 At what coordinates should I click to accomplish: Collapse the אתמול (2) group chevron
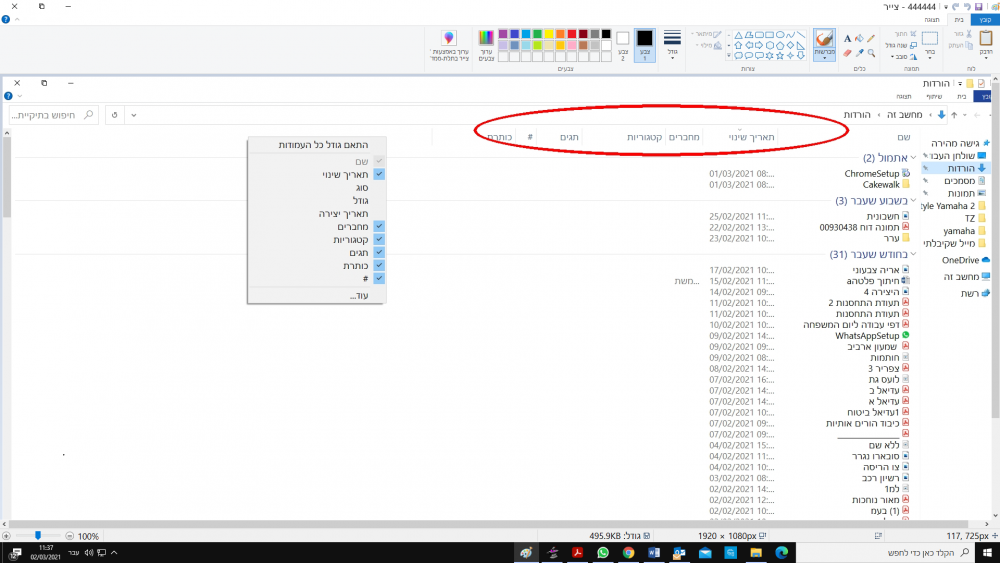pyautogui.click(x=913, y=157)
